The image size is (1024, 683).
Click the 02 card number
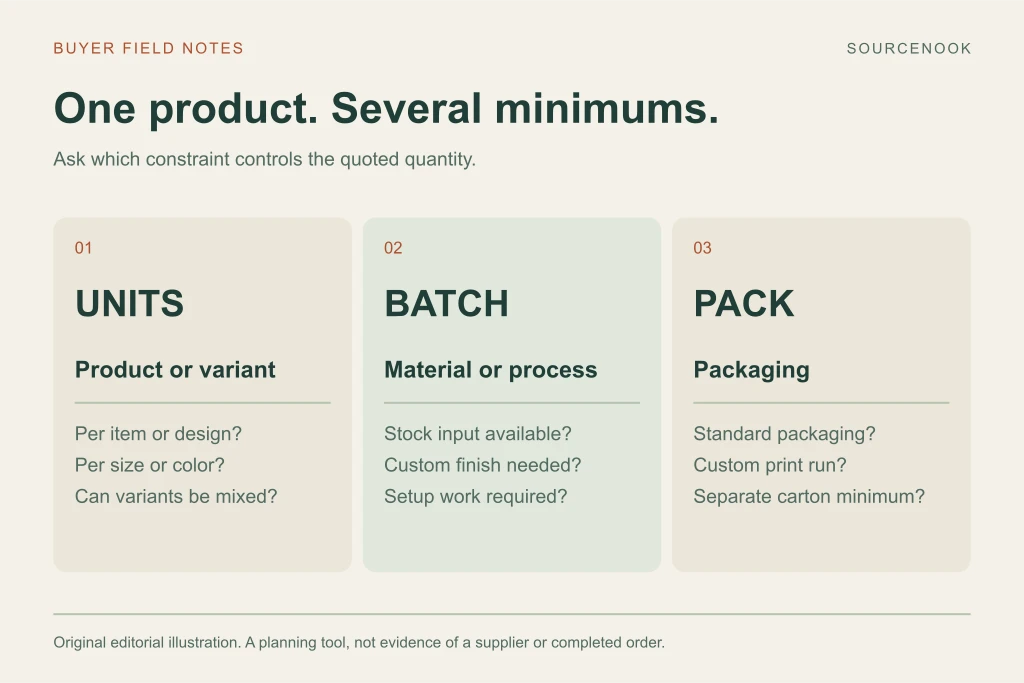click(x=393, y=248)
